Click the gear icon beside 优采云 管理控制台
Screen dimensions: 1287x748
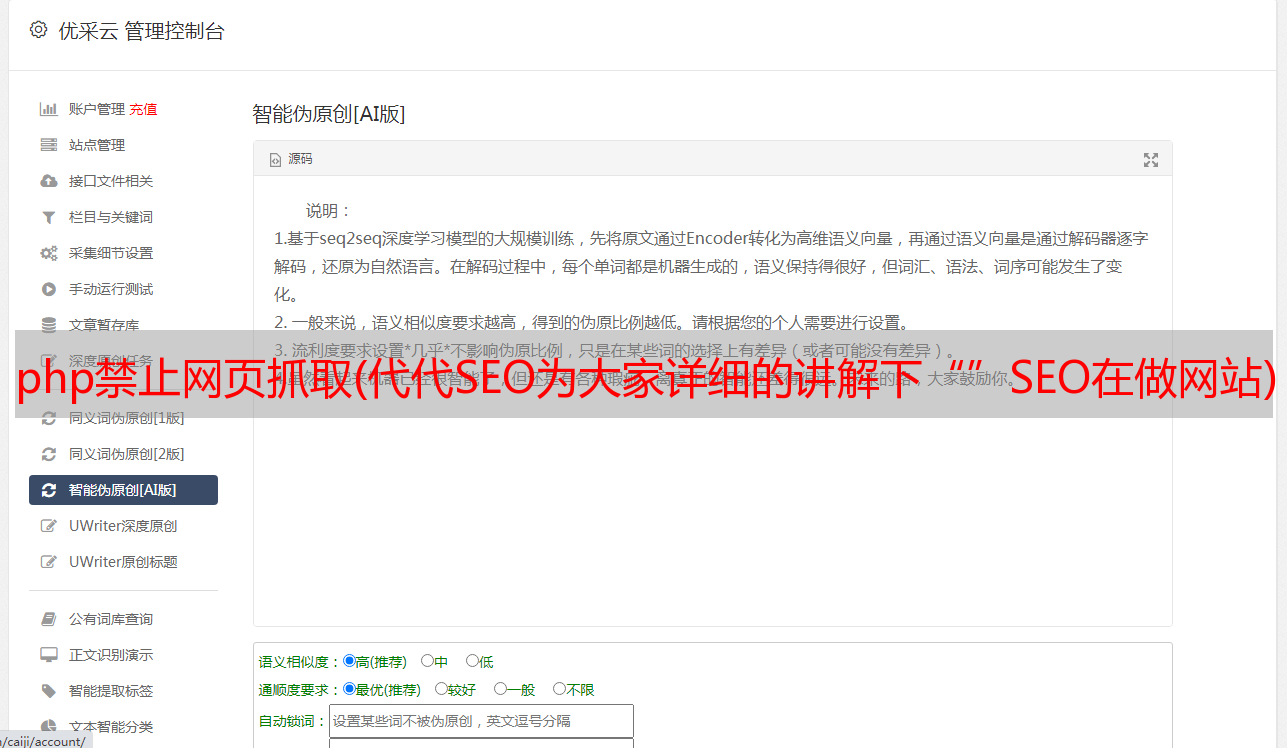pos(38,30)
